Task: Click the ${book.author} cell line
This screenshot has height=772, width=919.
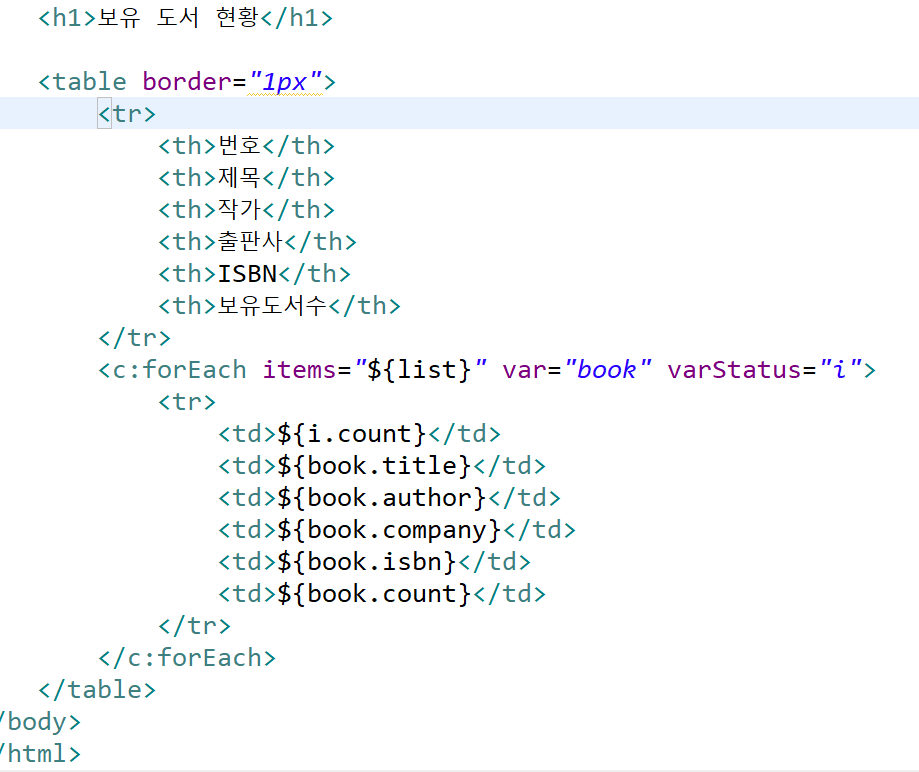Action: pos(389,498)
